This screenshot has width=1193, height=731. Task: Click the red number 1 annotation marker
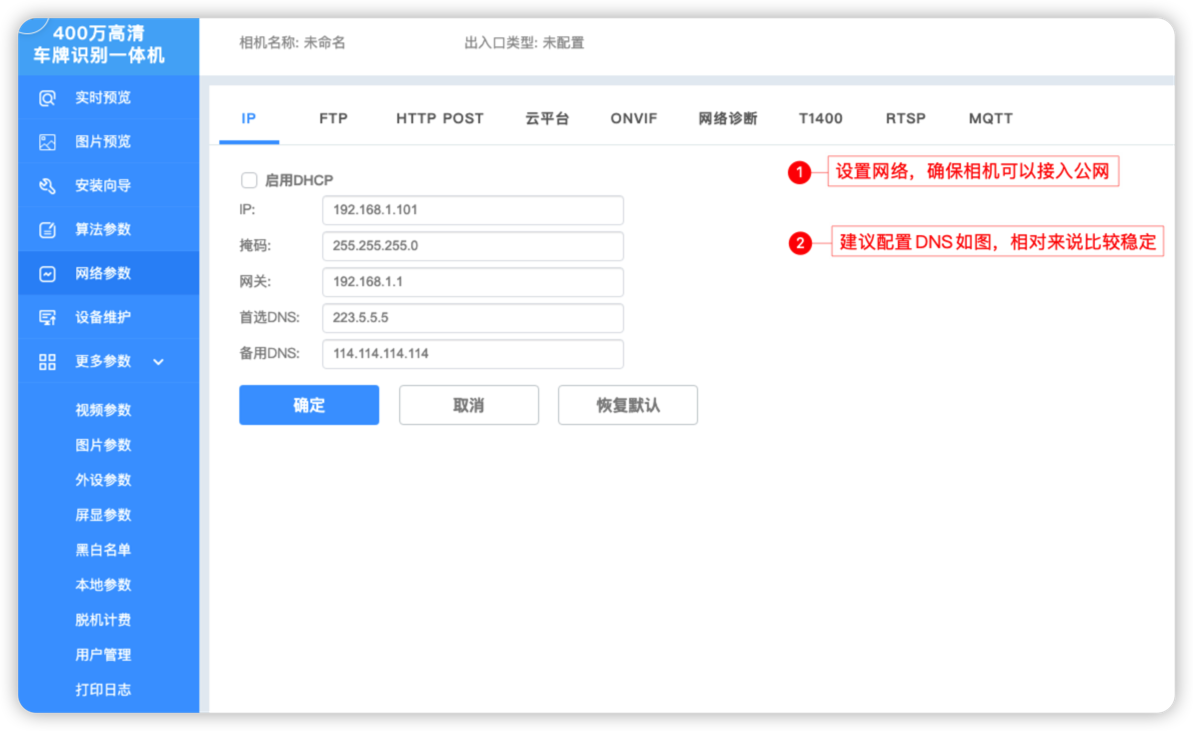click(799, 173)
